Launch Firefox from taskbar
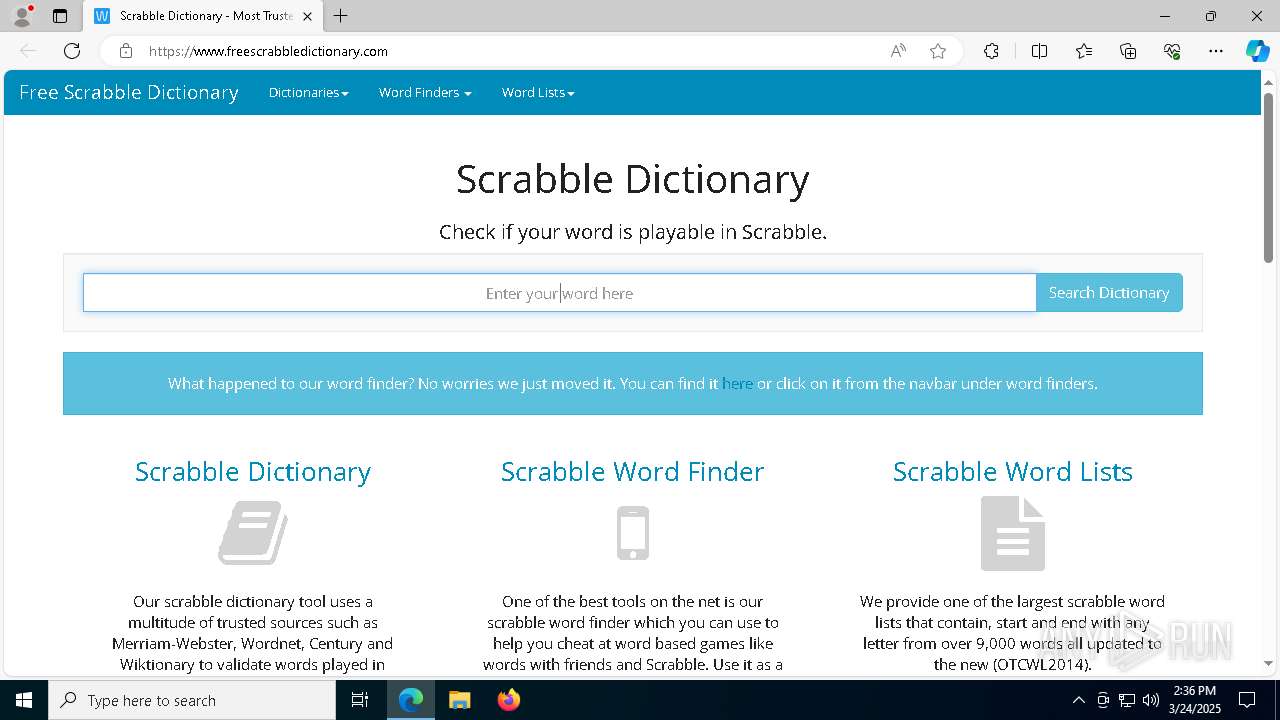The height and width of the screenshot is (720, 1280). point(508,700)
